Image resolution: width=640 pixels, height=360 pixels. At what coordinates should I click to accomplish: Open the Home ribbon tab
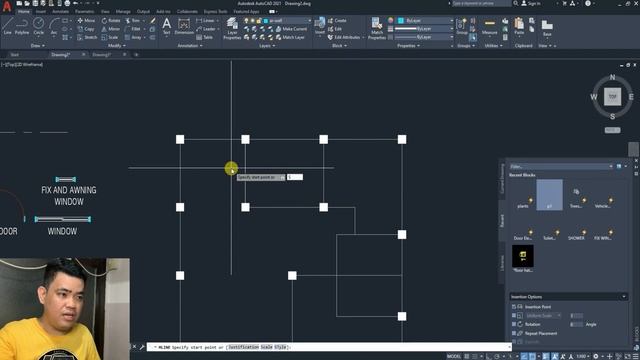pyautogui.click(x=24, y=11)
